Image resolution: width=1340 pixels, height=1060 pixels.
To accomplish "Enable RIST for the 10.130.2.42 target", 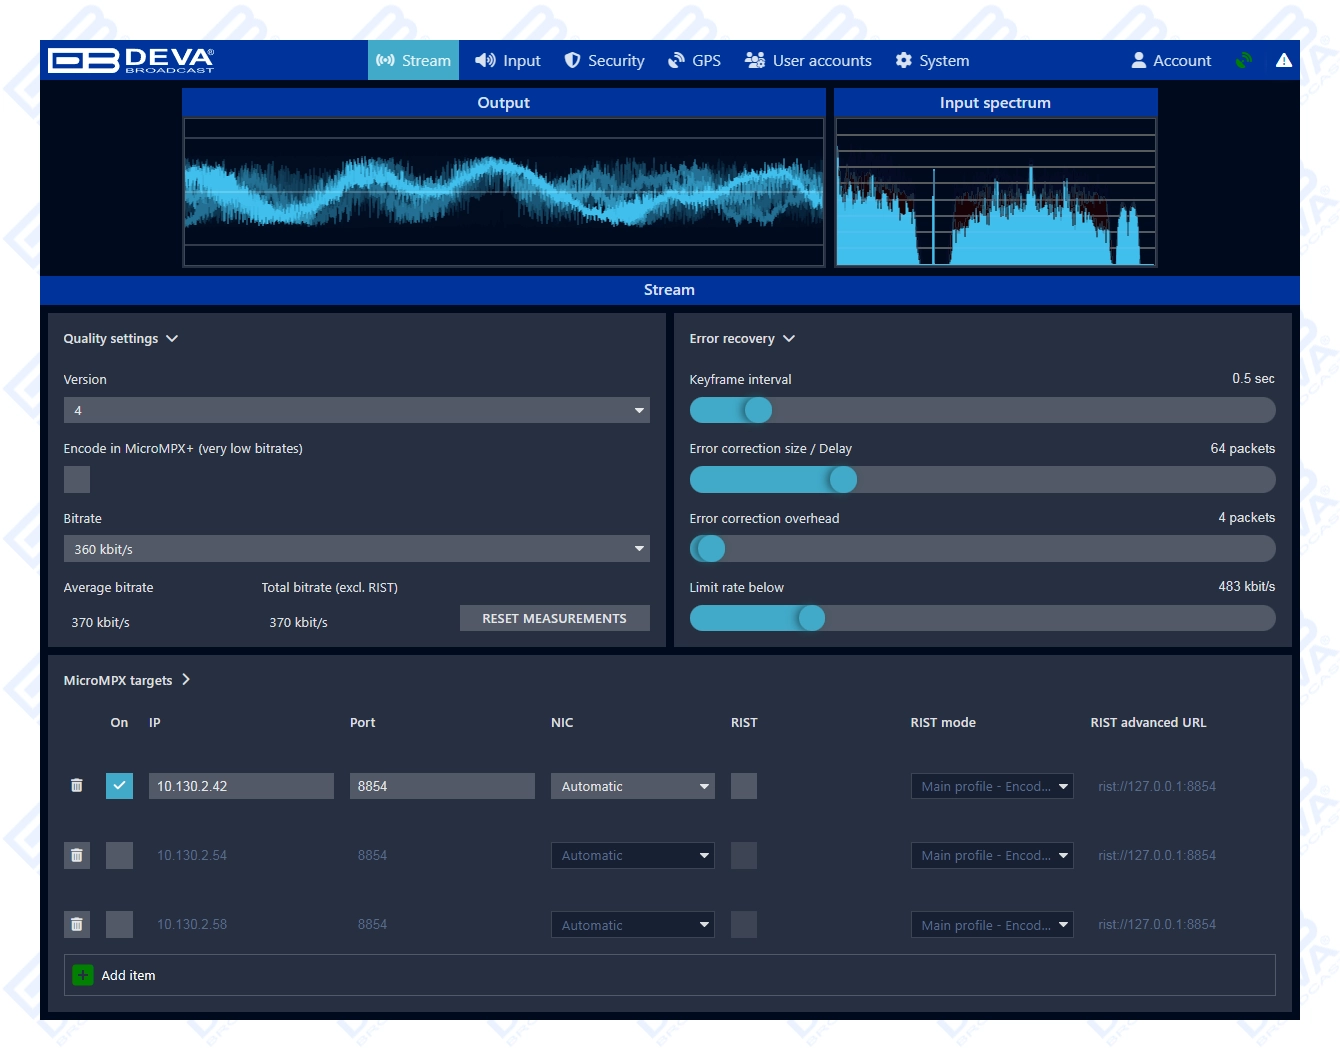I will click(743, 786).
